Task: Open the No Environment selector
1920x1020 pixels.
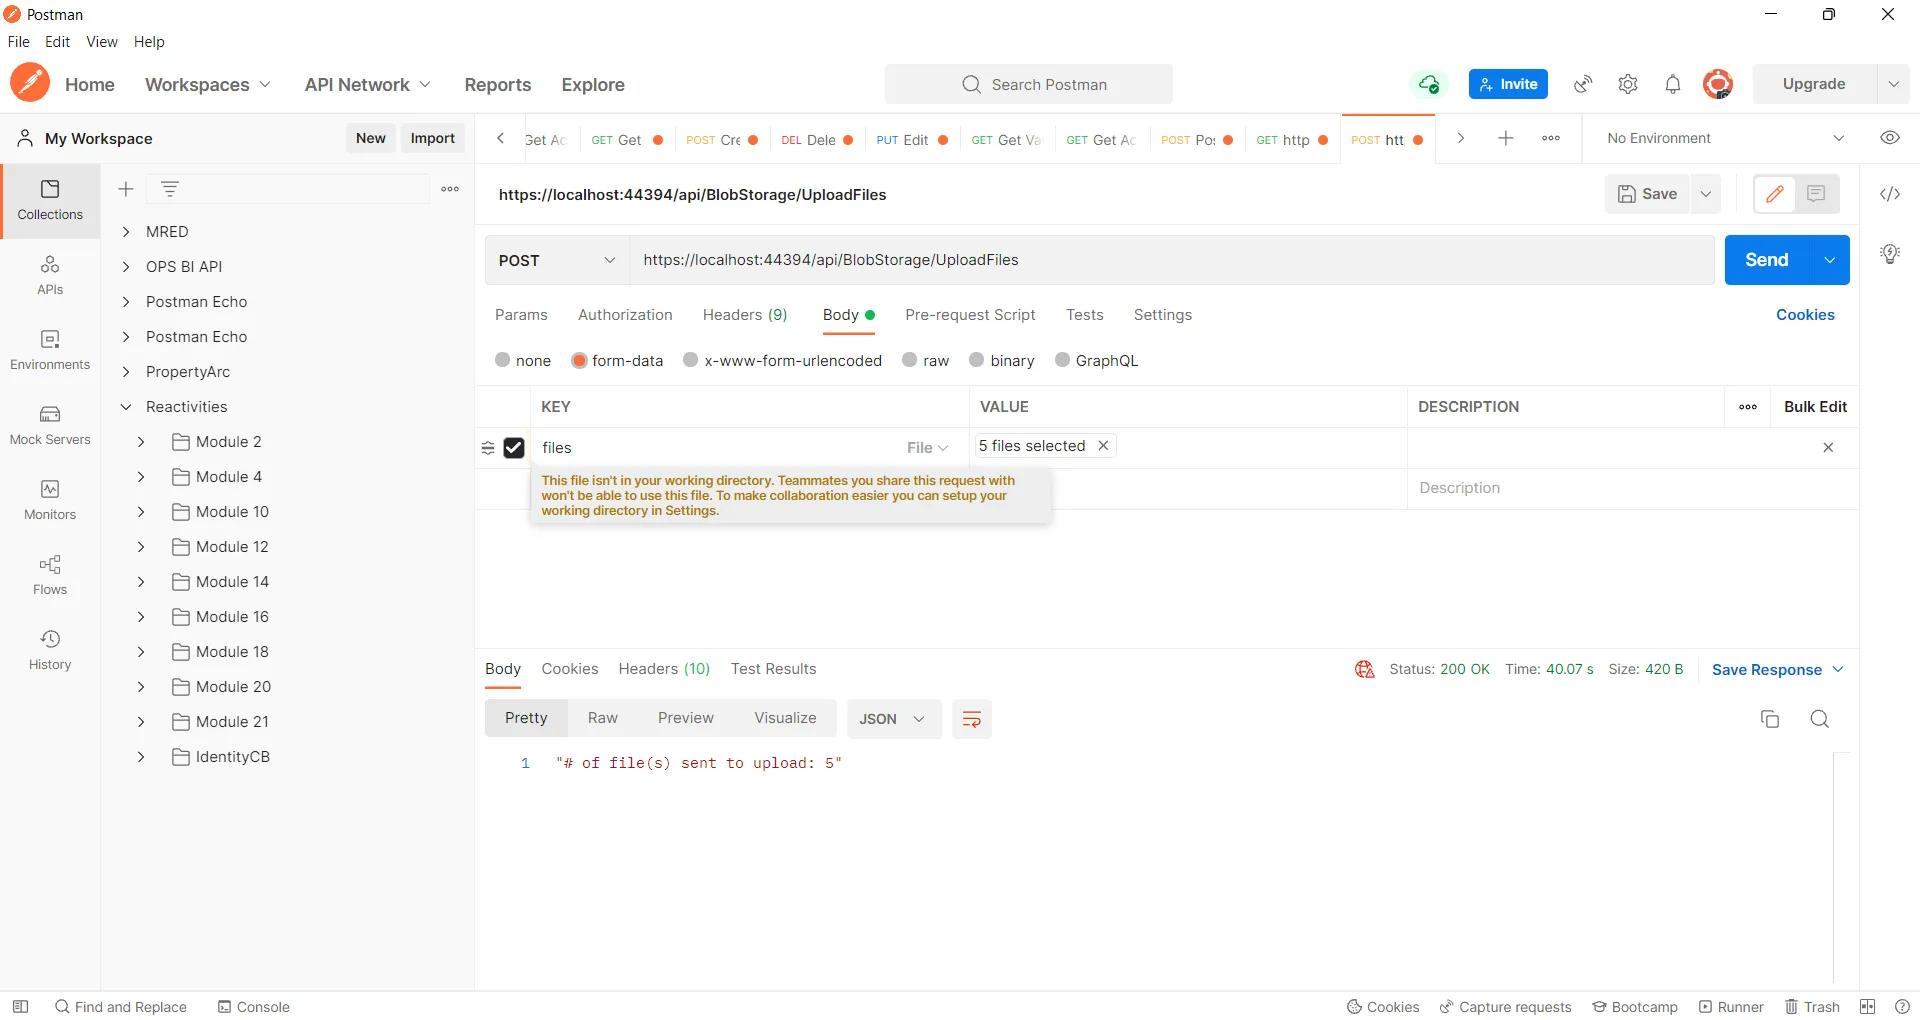Action: tap(1725, 138)
